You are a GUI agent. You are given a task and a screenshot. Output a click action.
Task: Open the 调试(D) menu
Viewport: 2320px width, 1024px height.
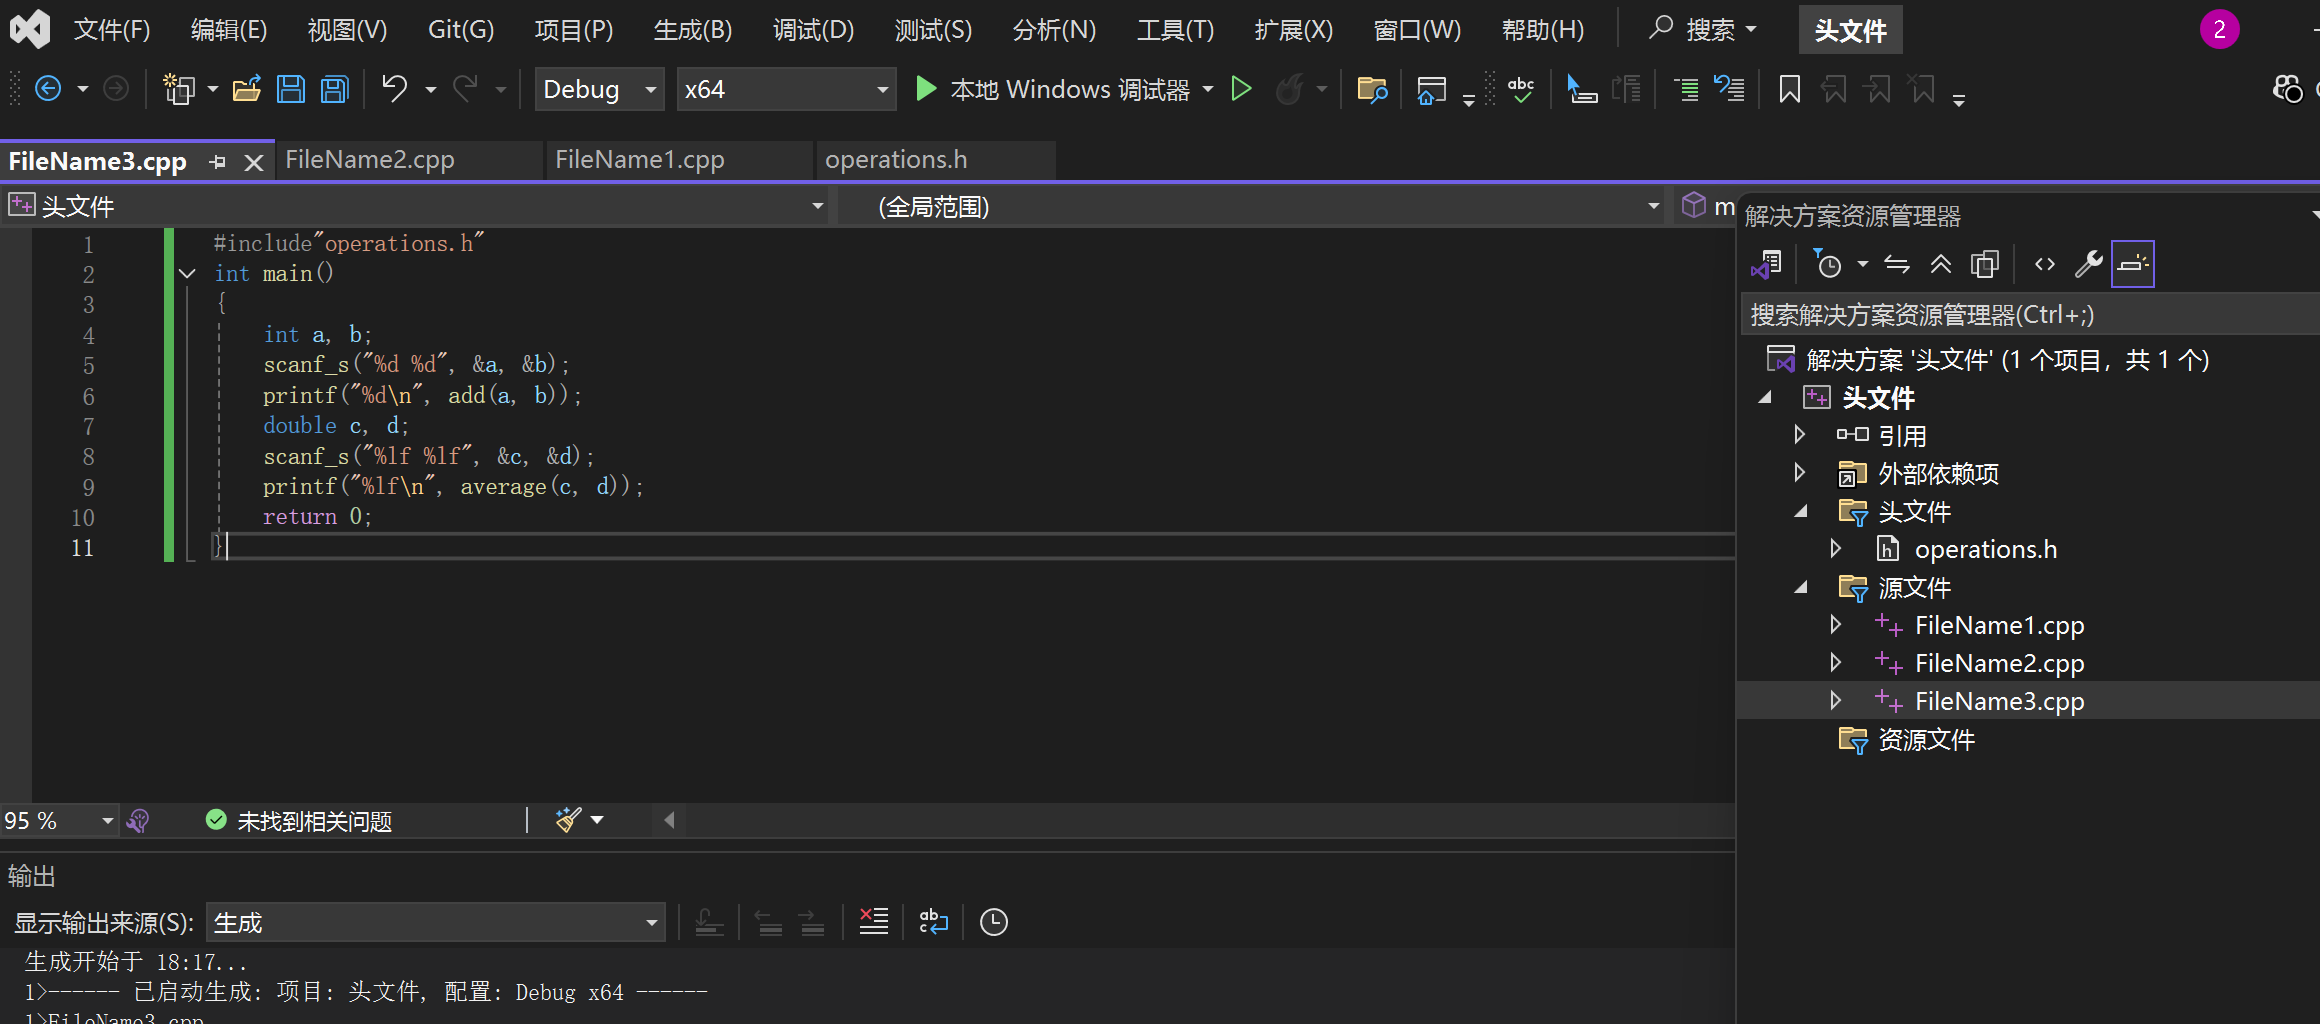click(x=813, y=29)
